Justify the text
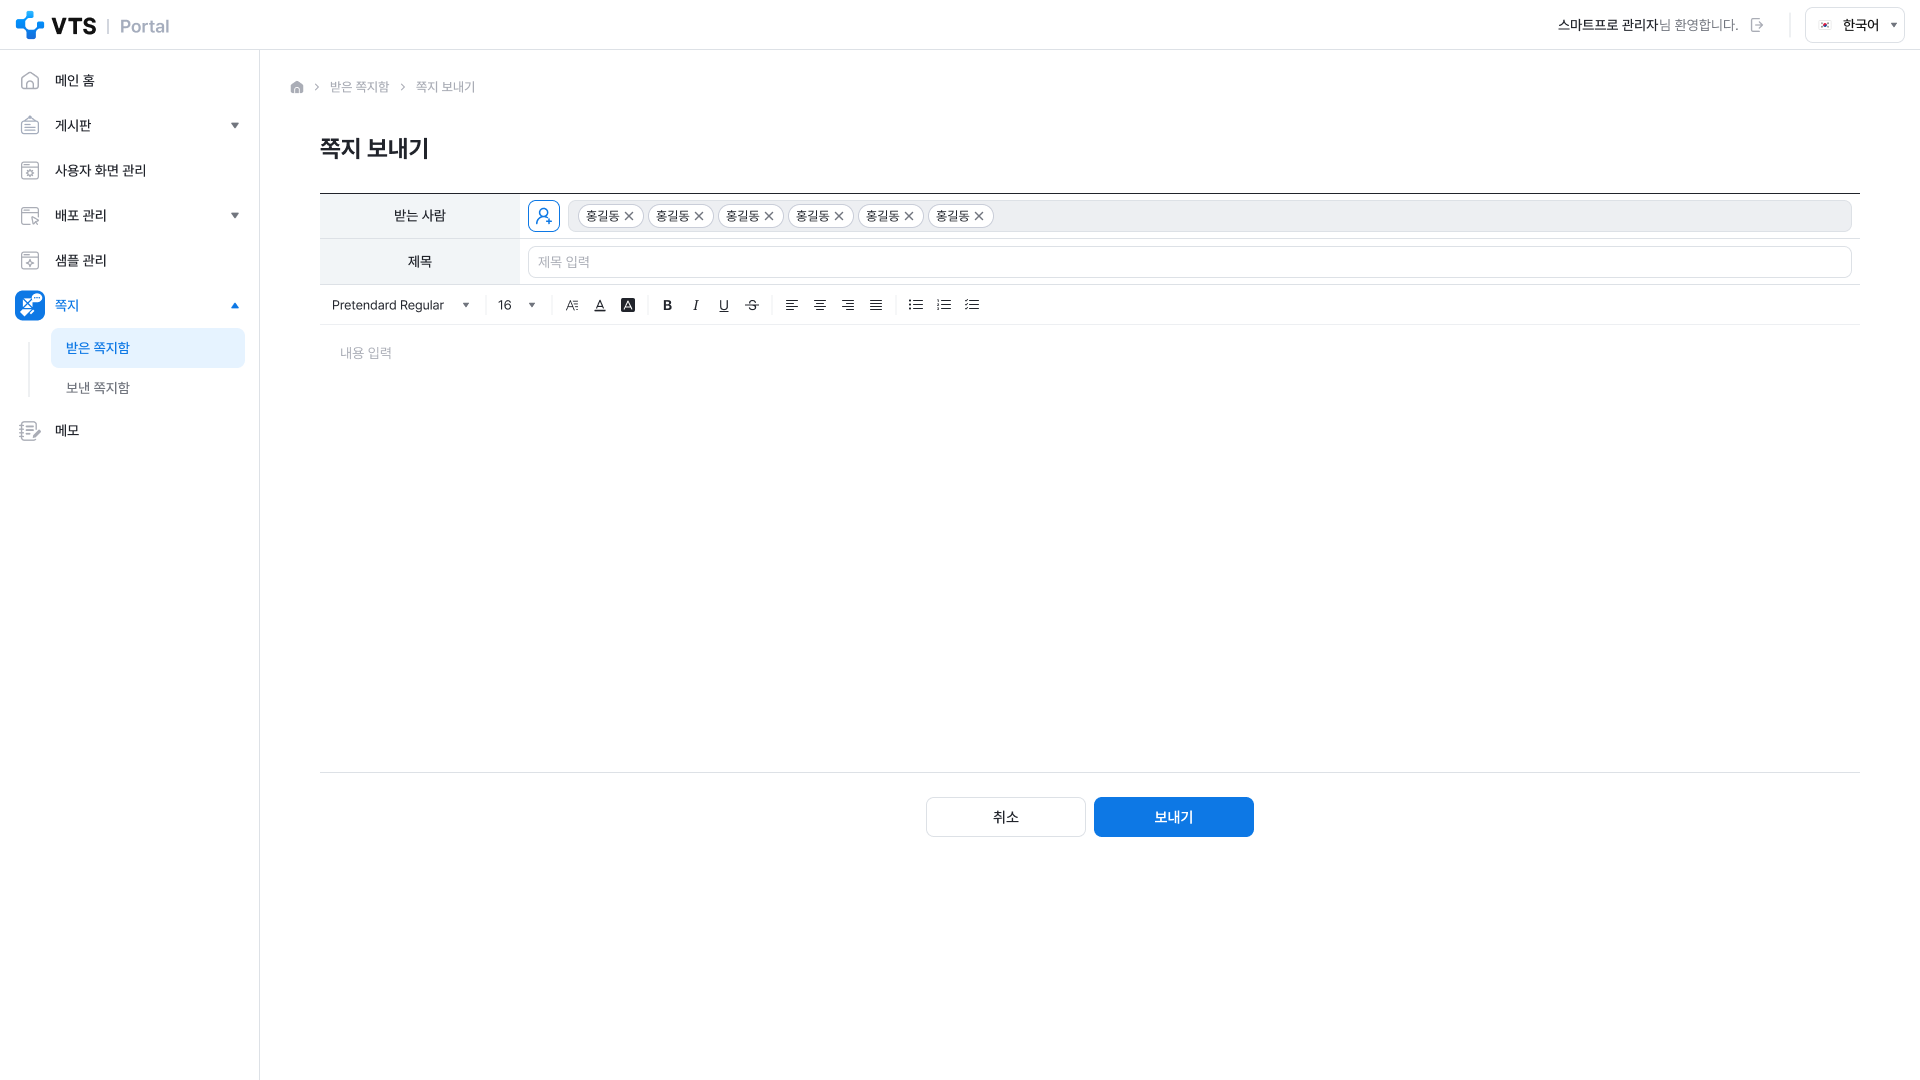The image size is (1920, 1080). (876, 305)
